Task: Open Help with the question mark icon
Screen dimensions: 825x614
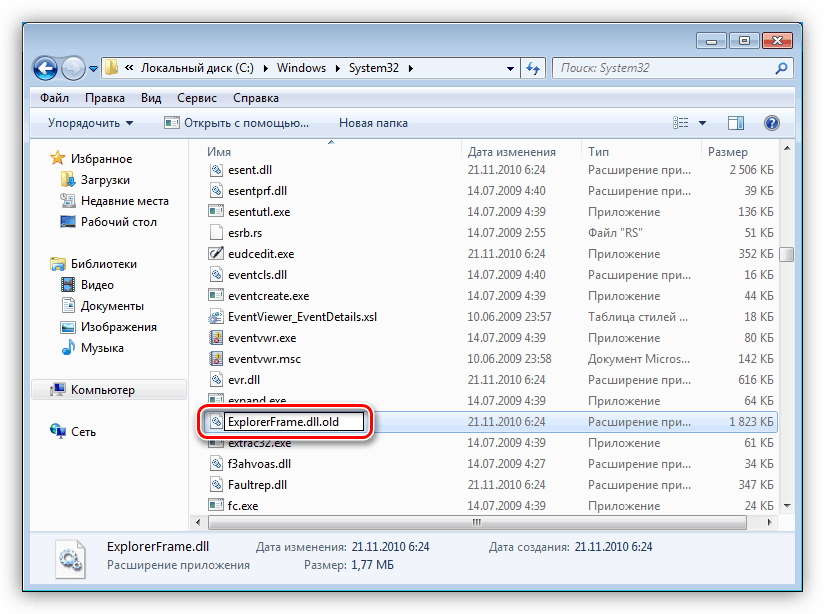Action: pos(771,123)
